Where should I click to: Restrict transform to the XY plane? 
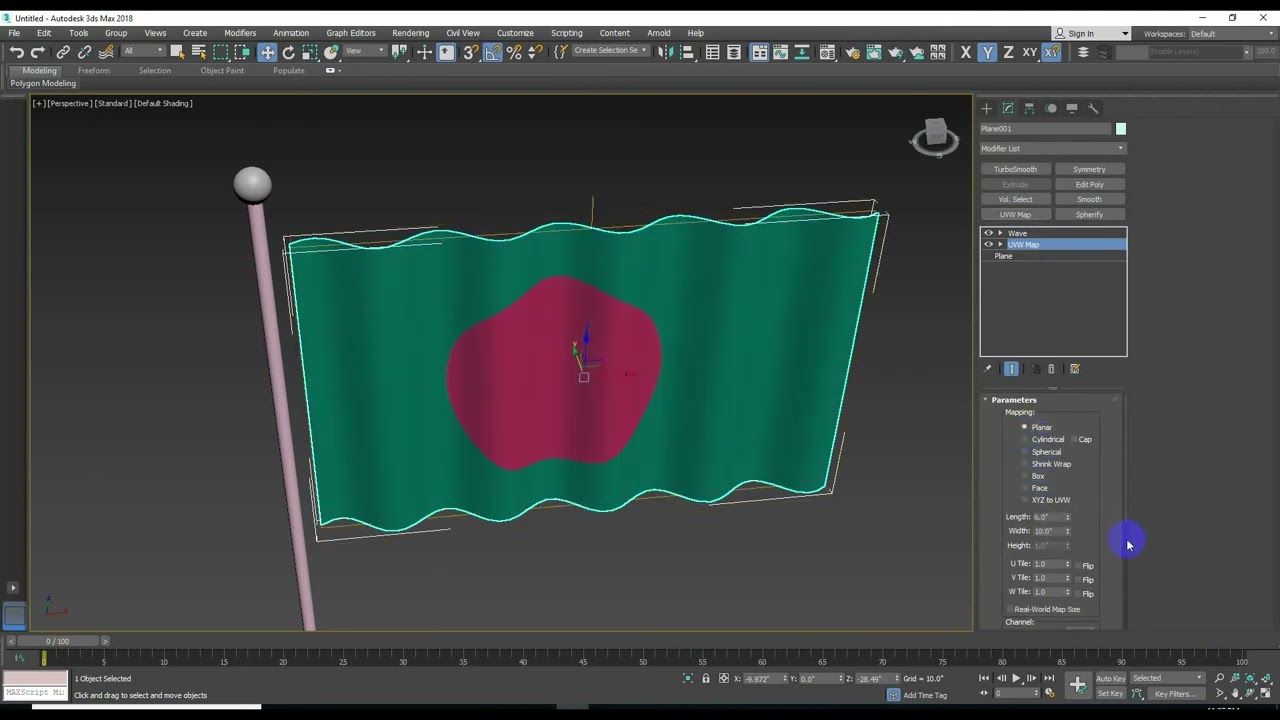(1029, 52)
